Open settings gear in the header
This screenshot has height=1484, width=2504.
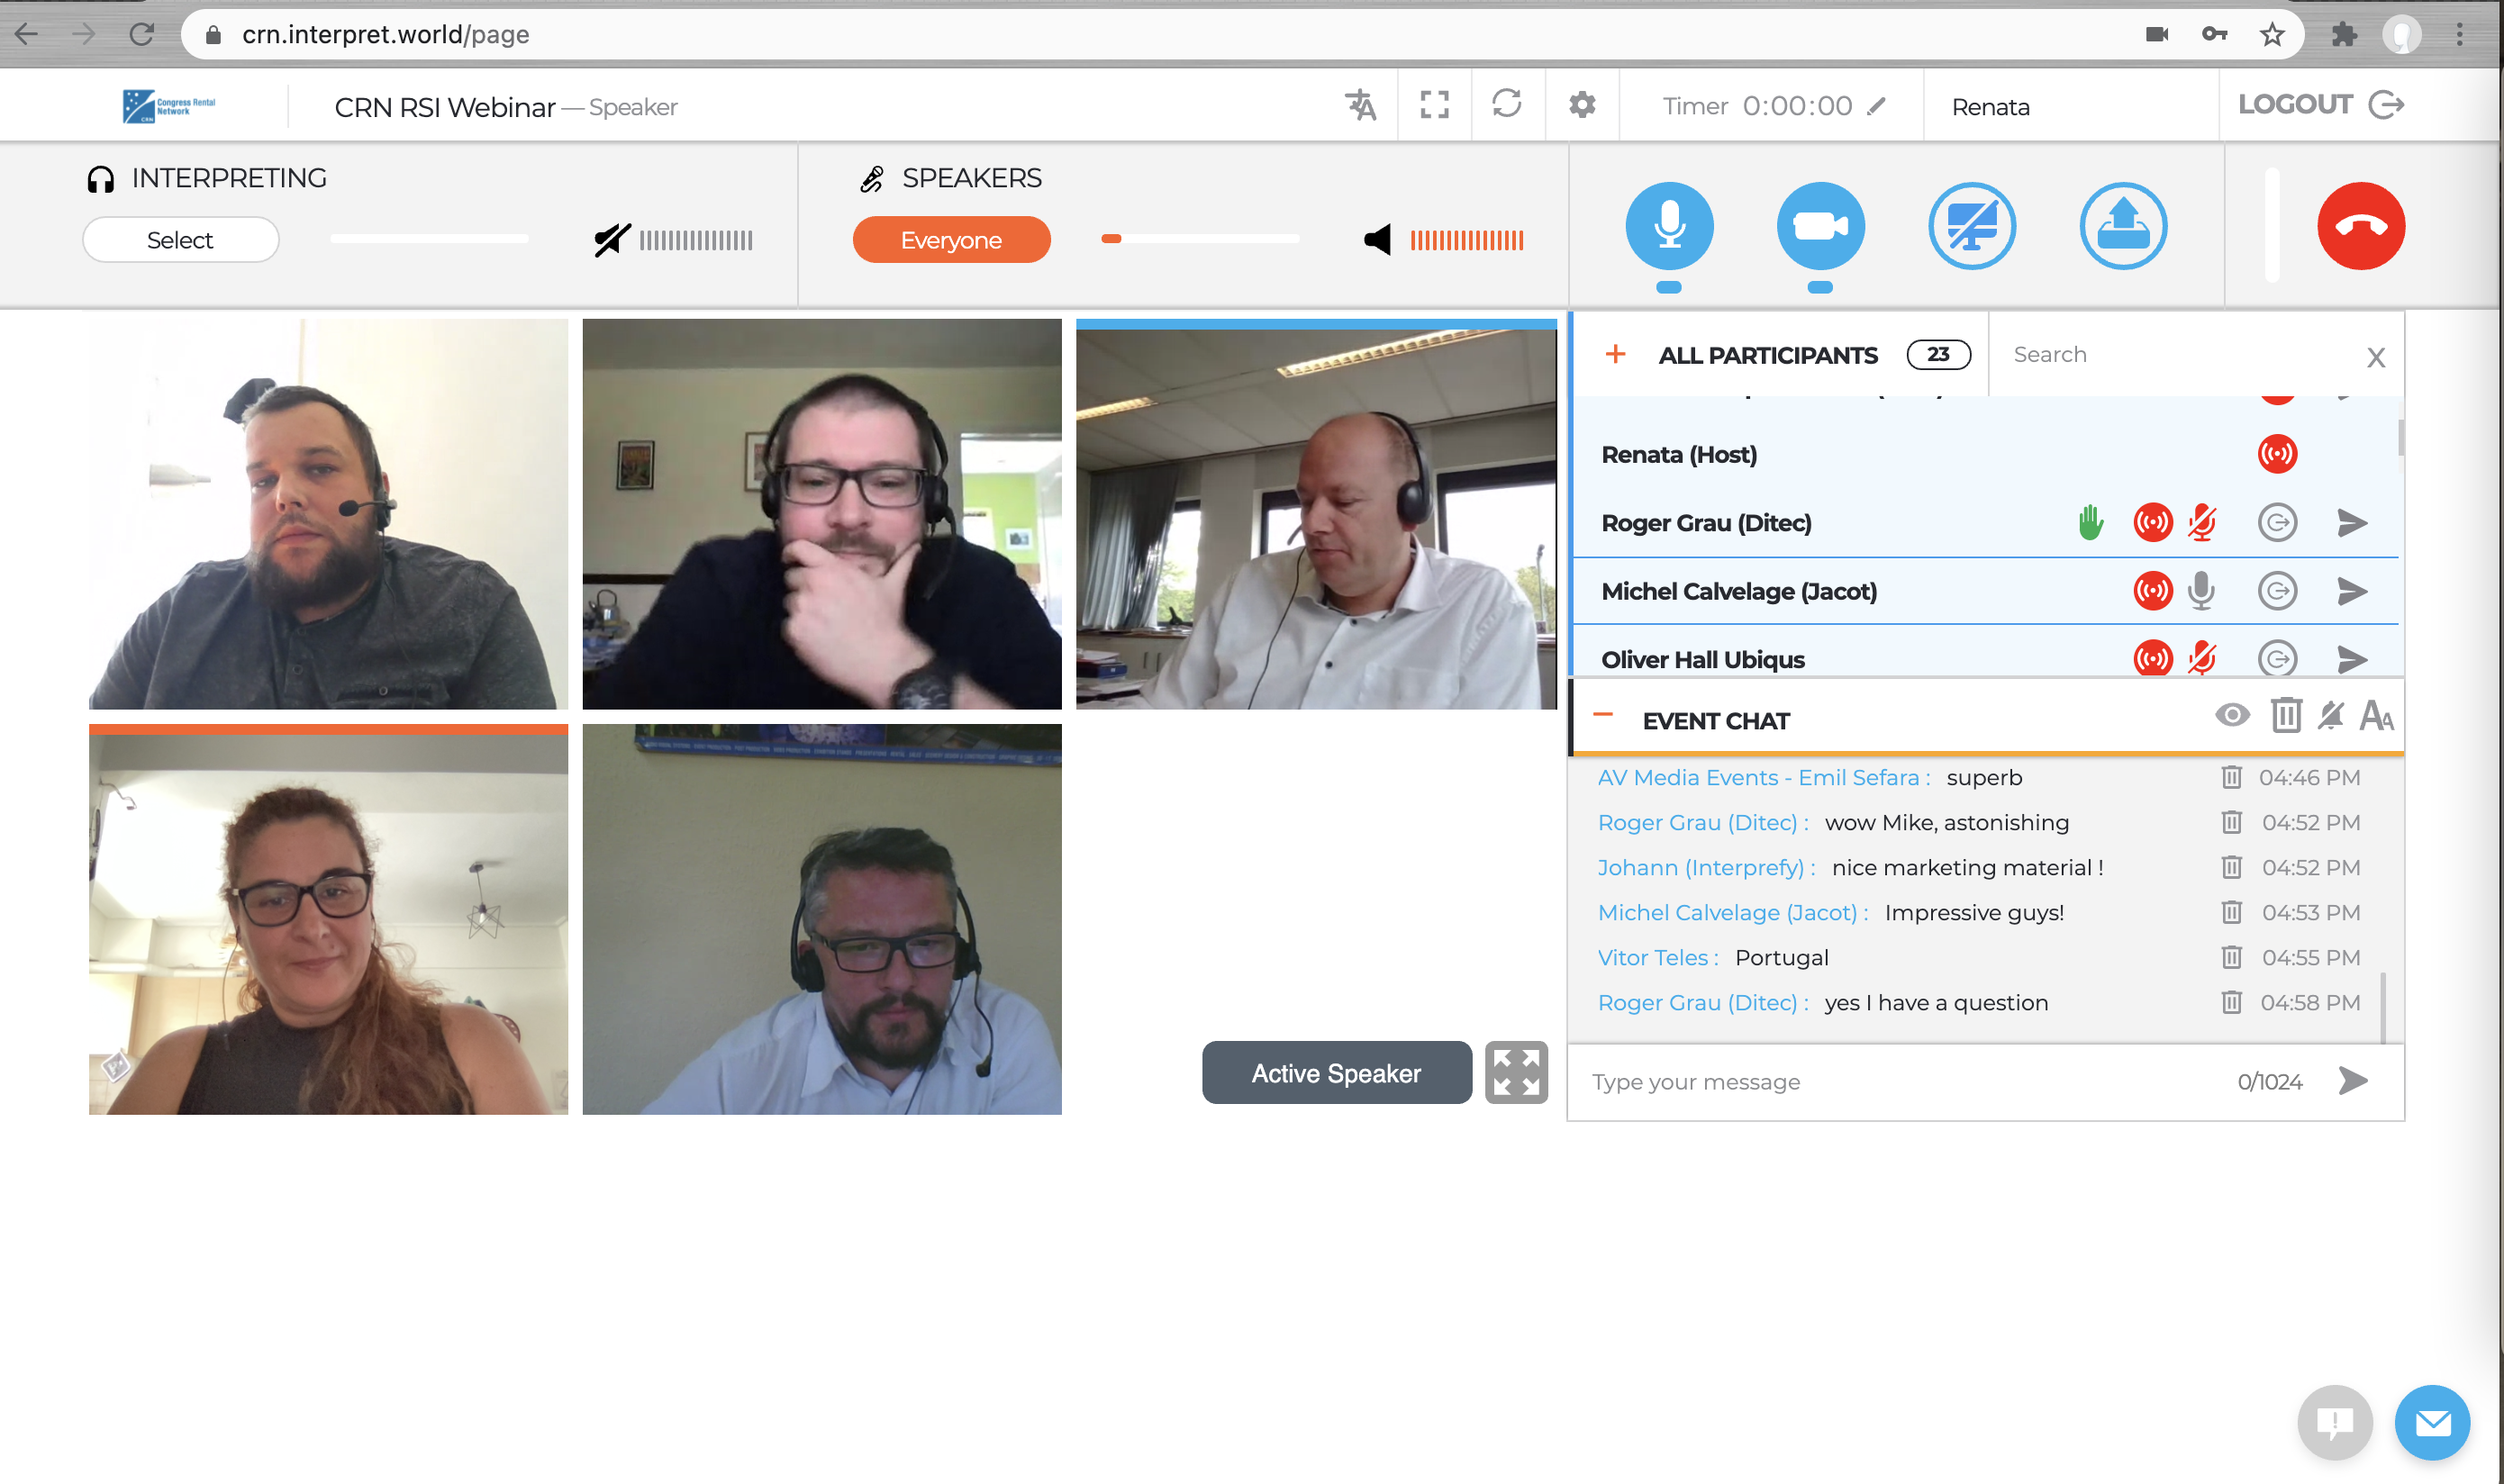(x=1582, y=104)
